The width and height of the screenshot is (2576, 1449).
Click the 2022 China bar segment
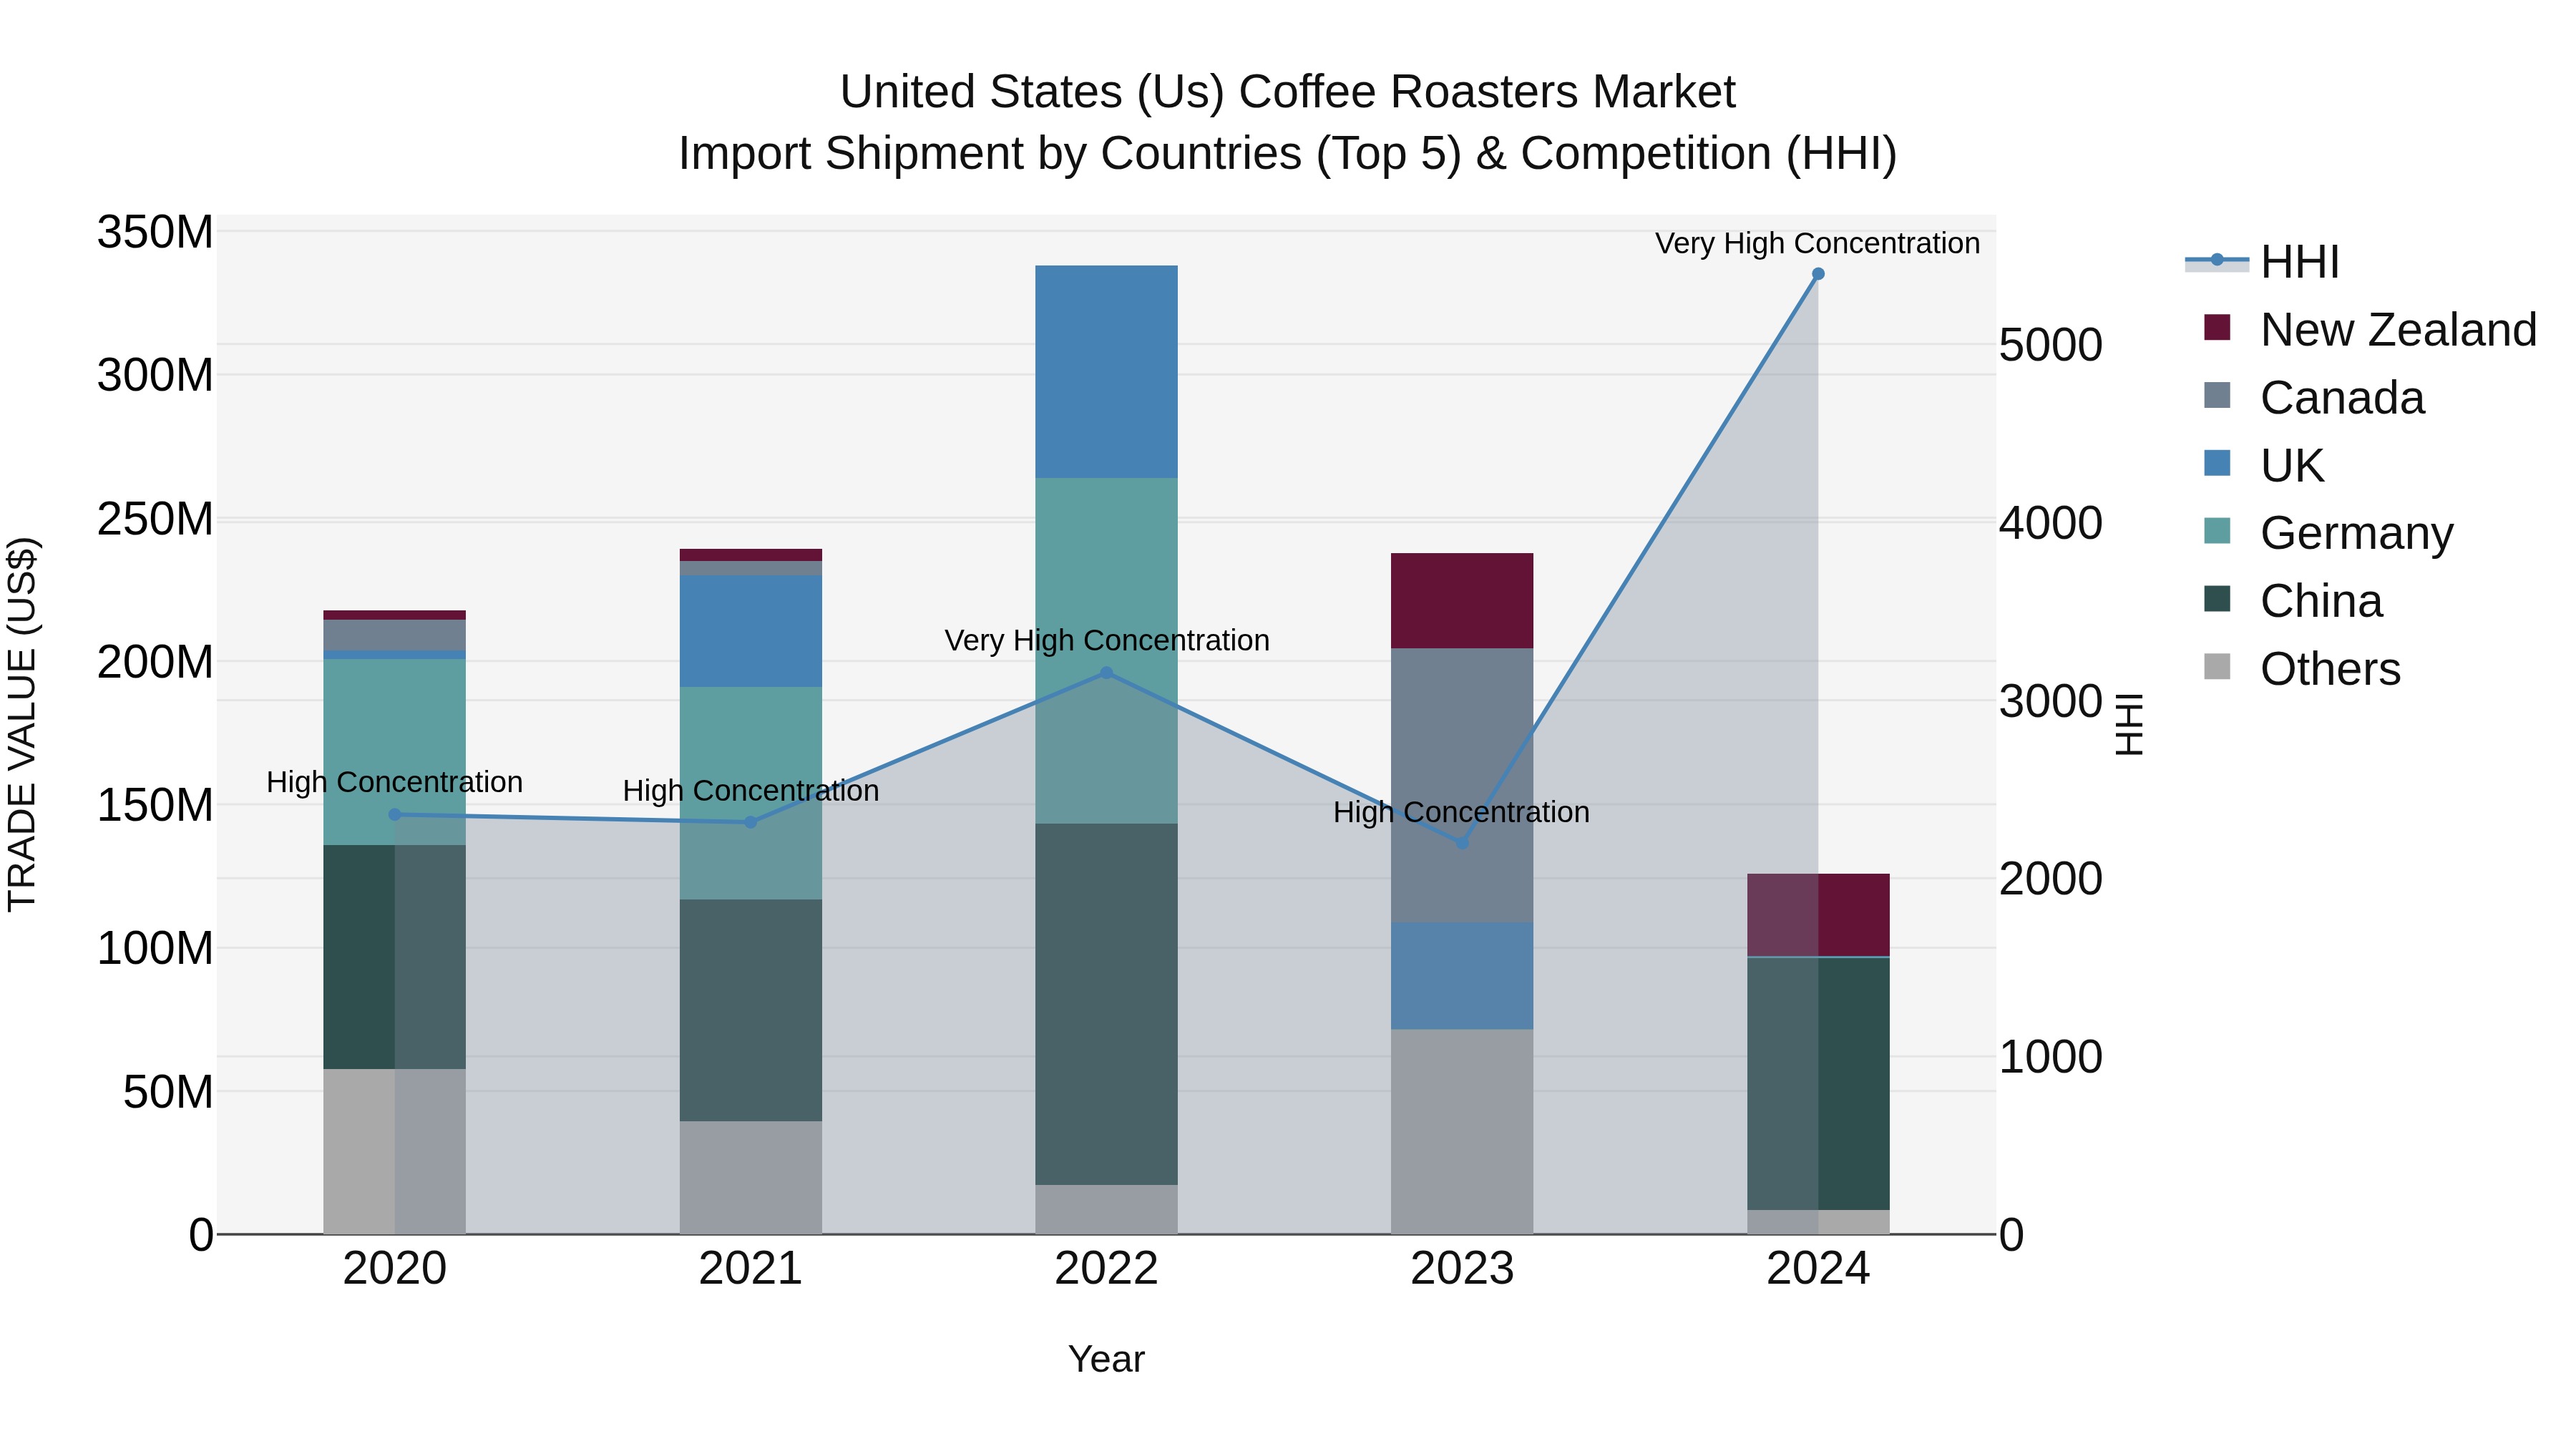click(x=1106, y=1005)
